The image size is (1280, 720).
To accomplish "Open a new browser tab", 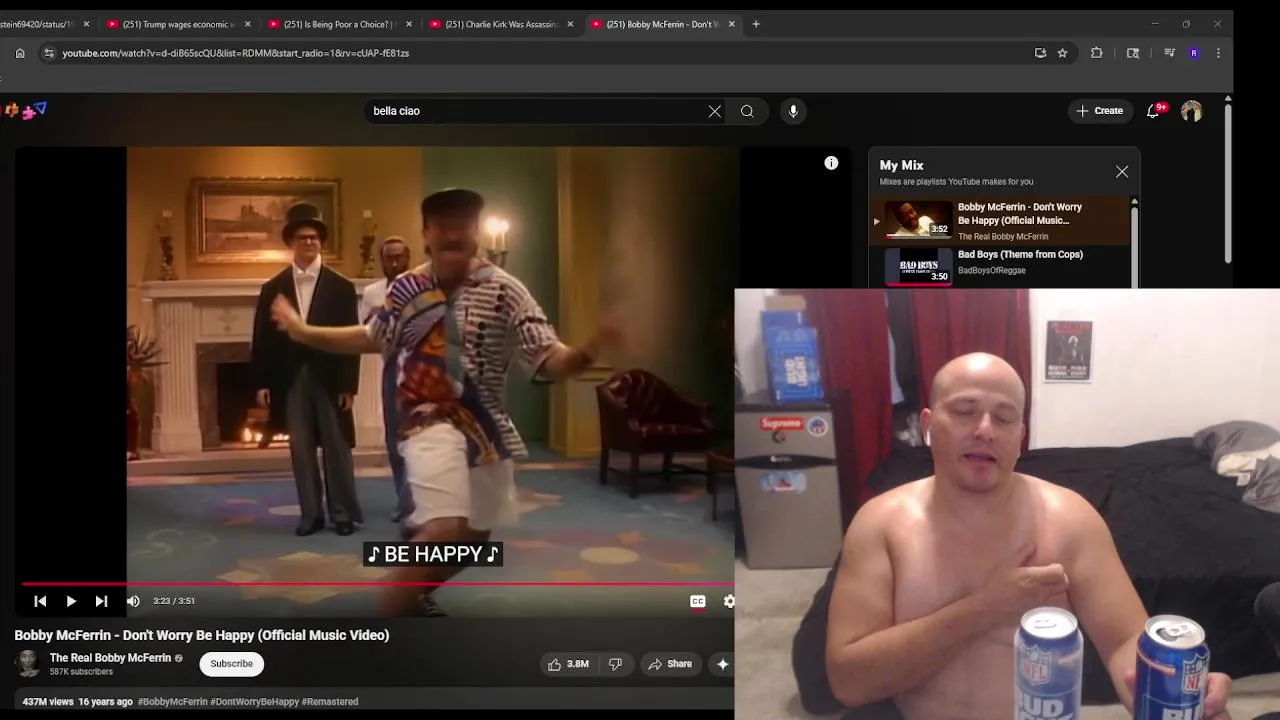I will (x=756, y=24).
